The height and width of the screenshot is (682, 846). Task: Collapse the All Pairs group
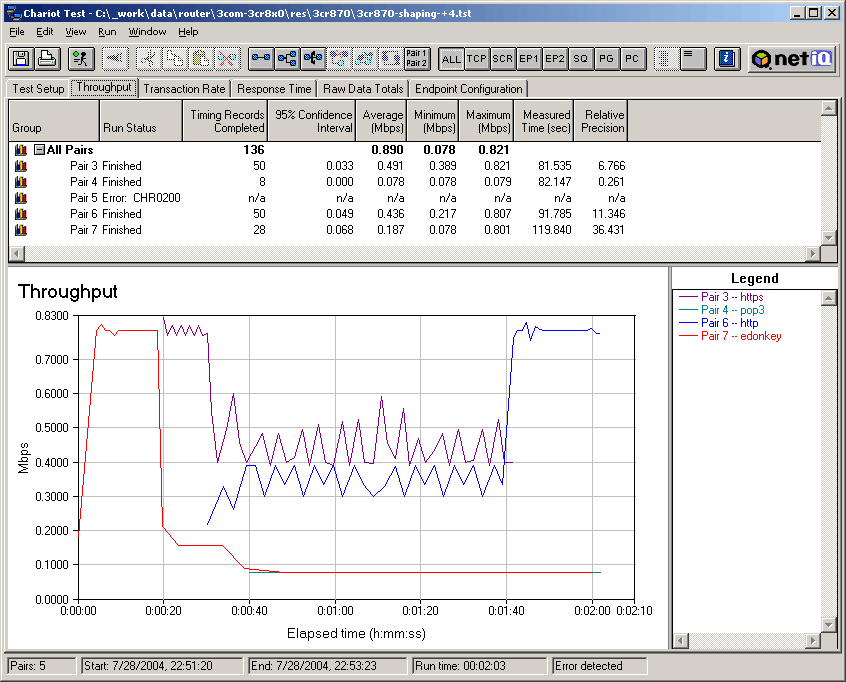coord(39,150)
